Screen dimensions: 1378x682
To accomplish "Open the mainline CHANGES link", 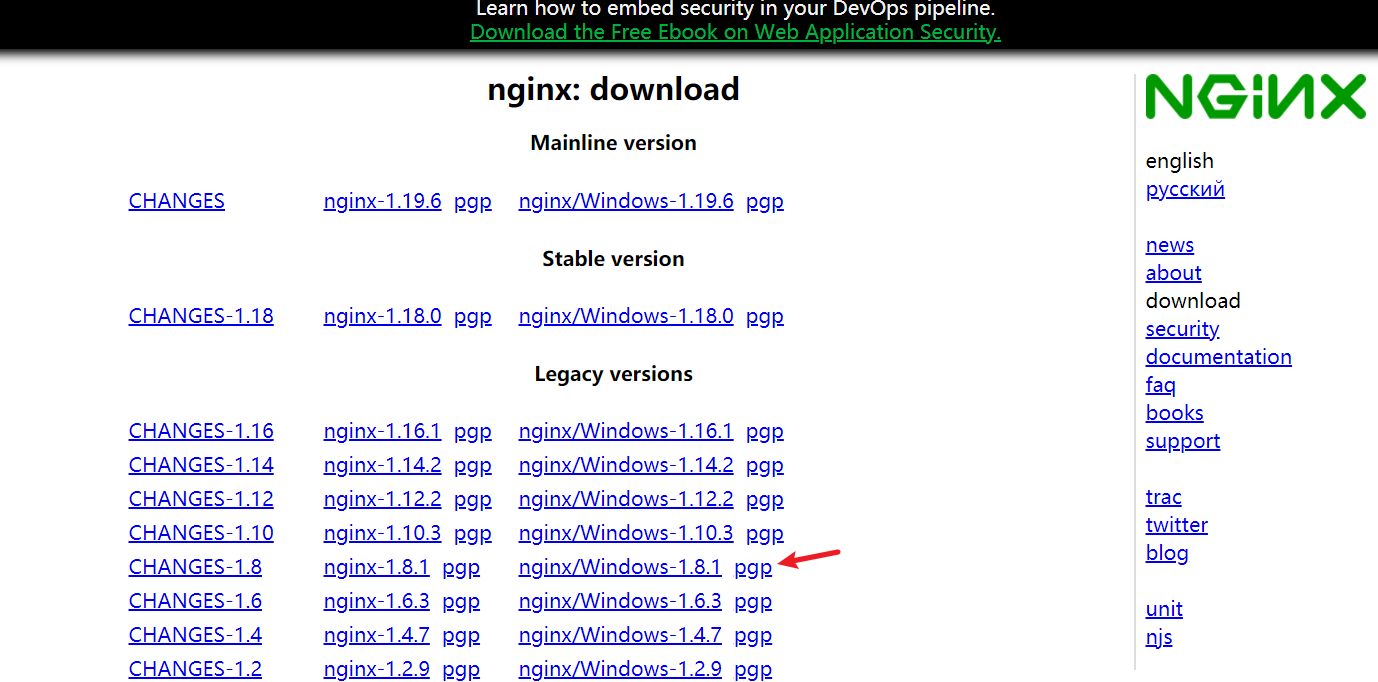I will pyautogui.click(x=177, y=201).
